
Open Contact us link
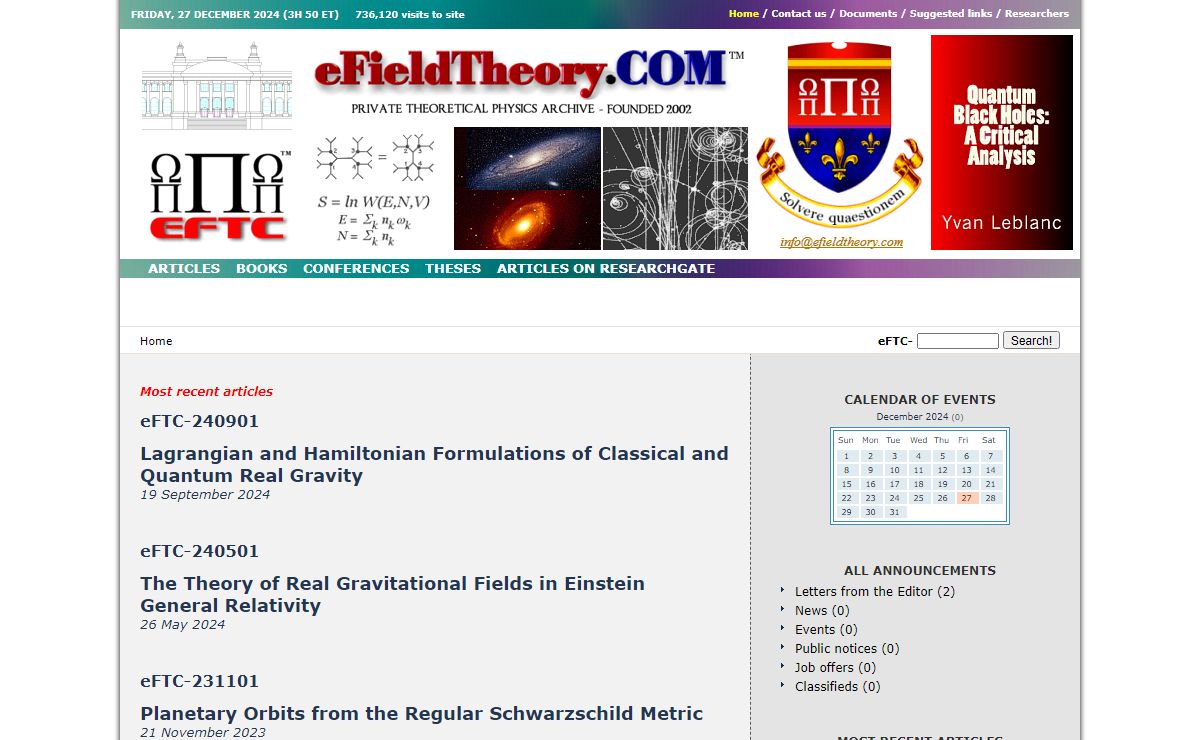pos(799,14)
